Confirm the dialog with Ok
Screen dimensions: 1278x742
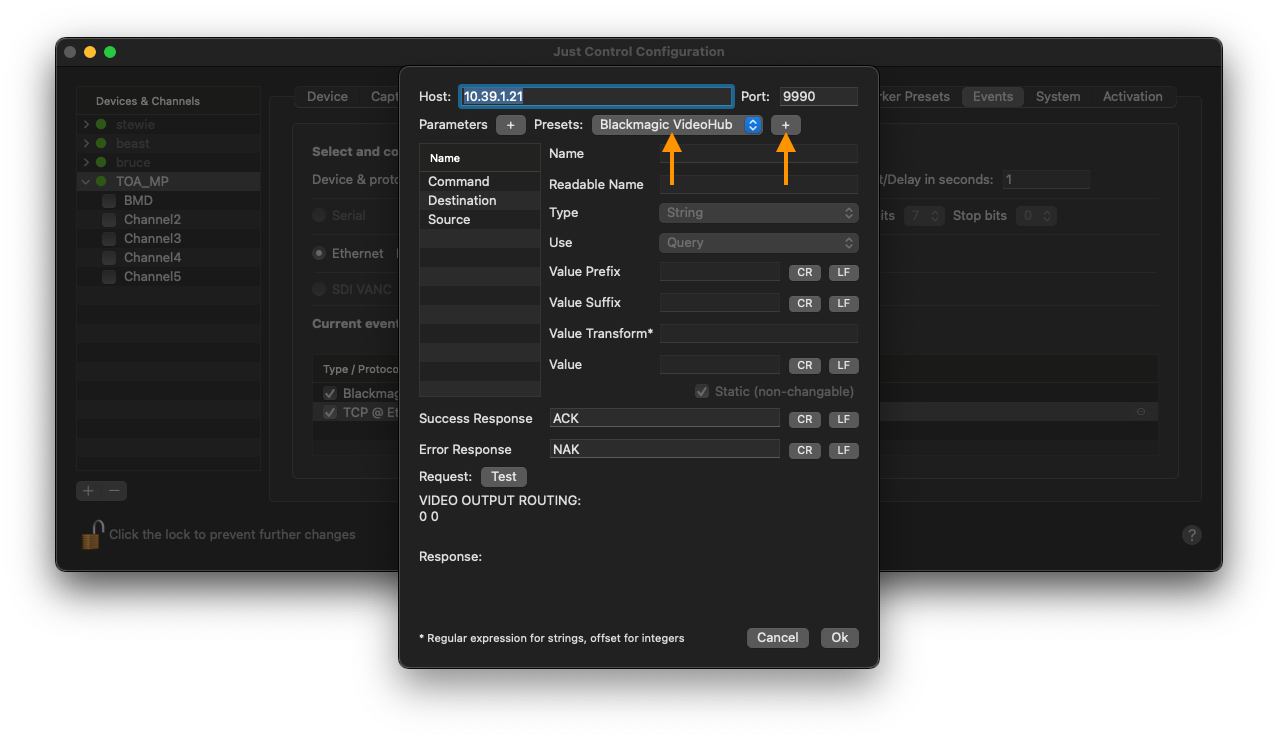pos(840,638)
